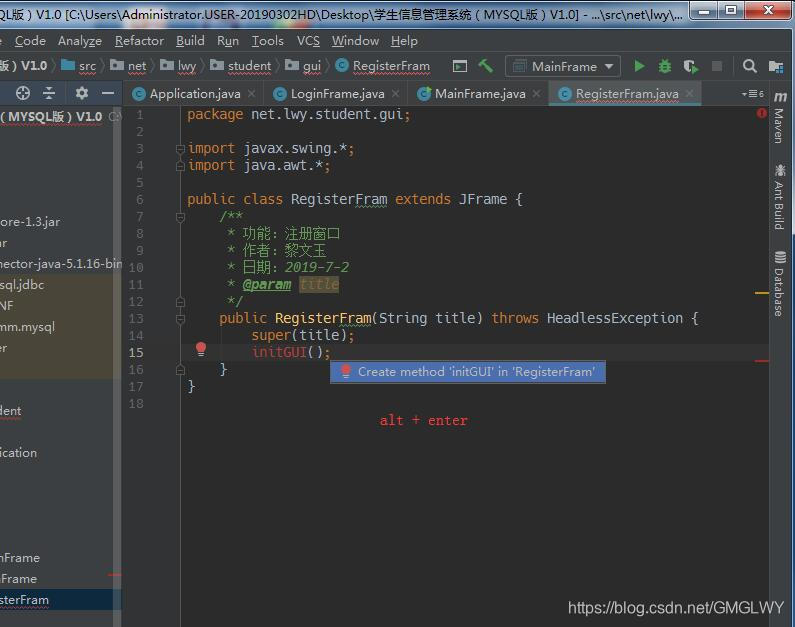Click the Stop process square icon
This screenshot has width=795, height=627.
[x=717, y=66]
